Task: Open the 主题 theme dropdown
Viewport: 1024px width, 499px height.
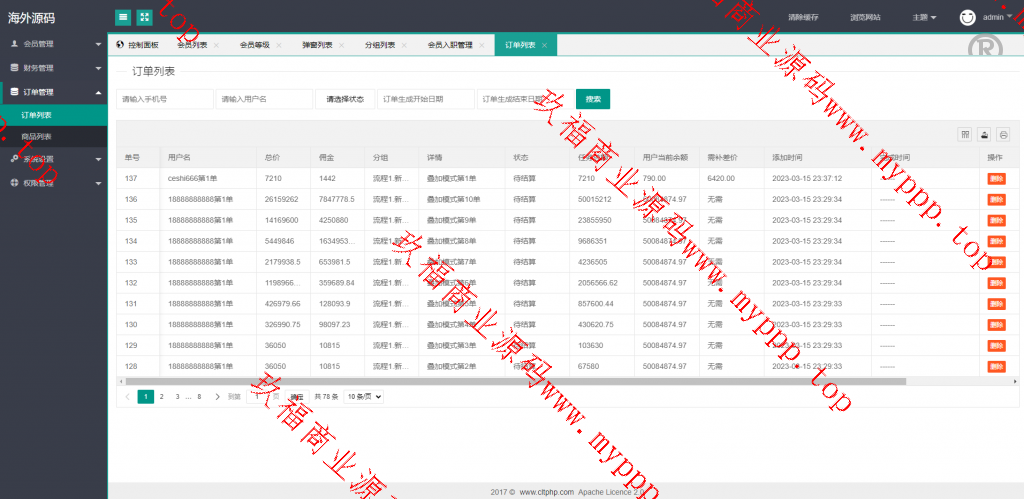Action: coord(924,17)
